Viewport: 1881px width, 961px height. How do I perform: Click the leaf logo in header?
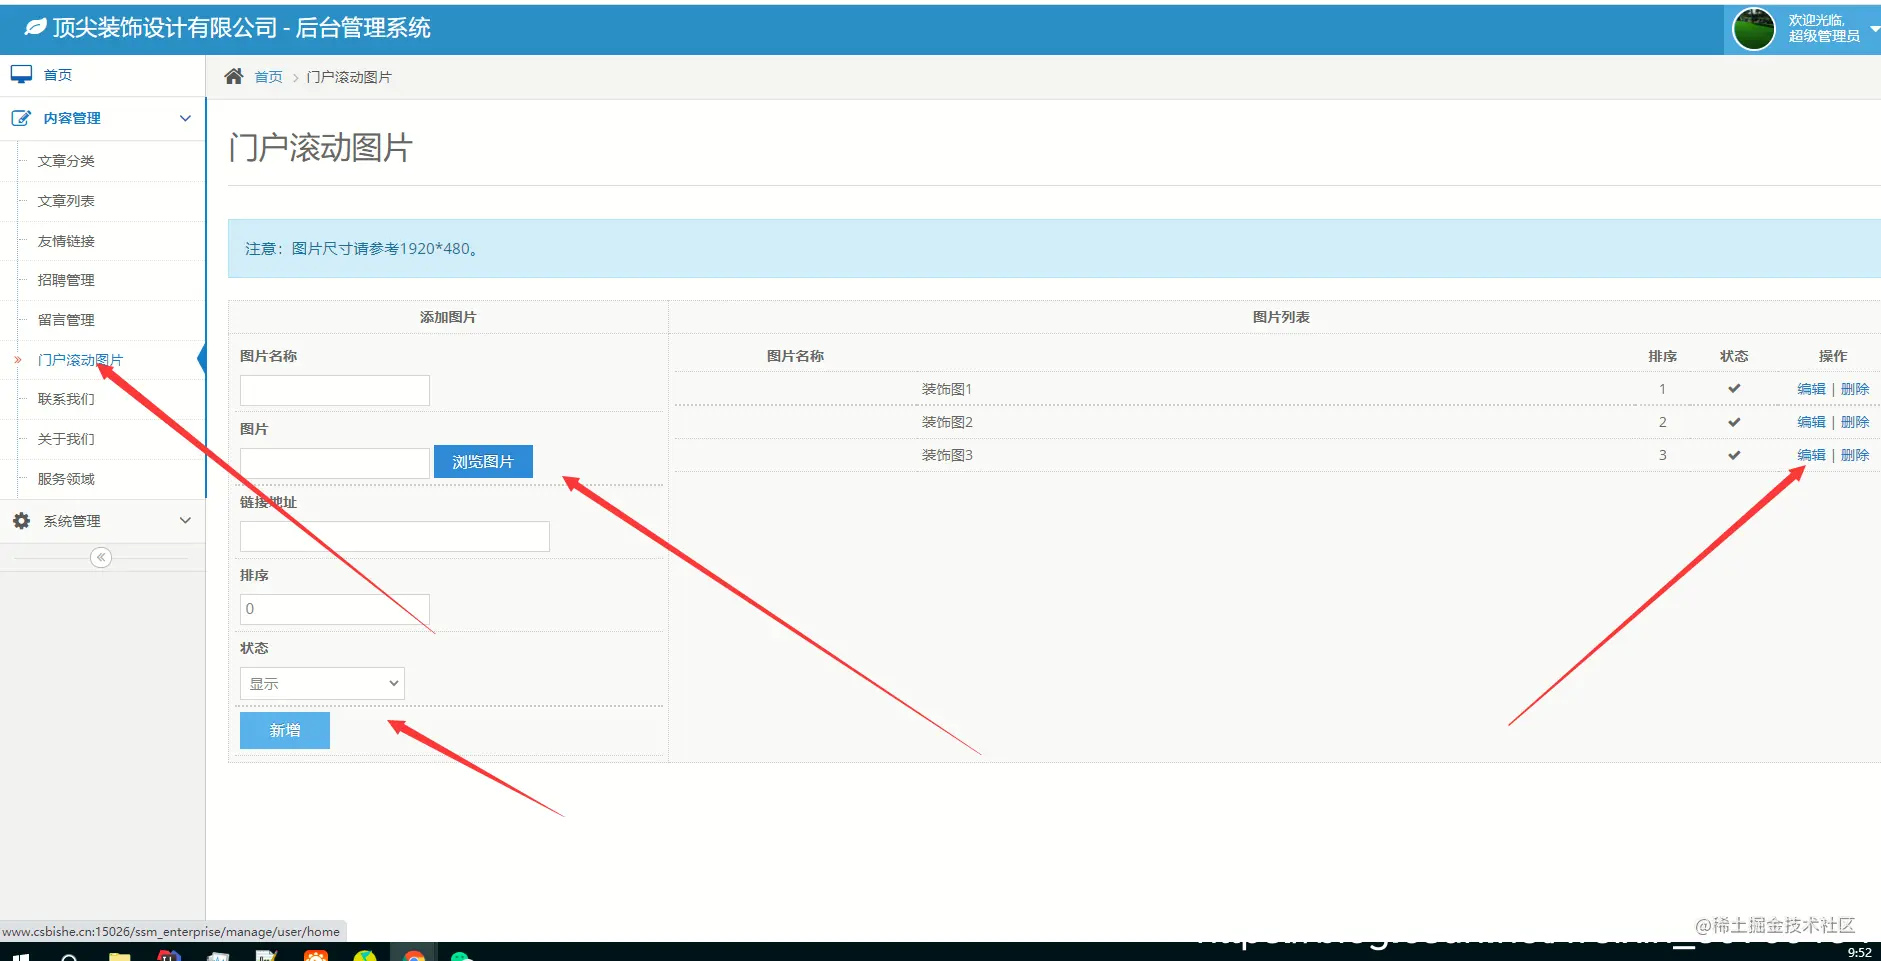(36, 27)
